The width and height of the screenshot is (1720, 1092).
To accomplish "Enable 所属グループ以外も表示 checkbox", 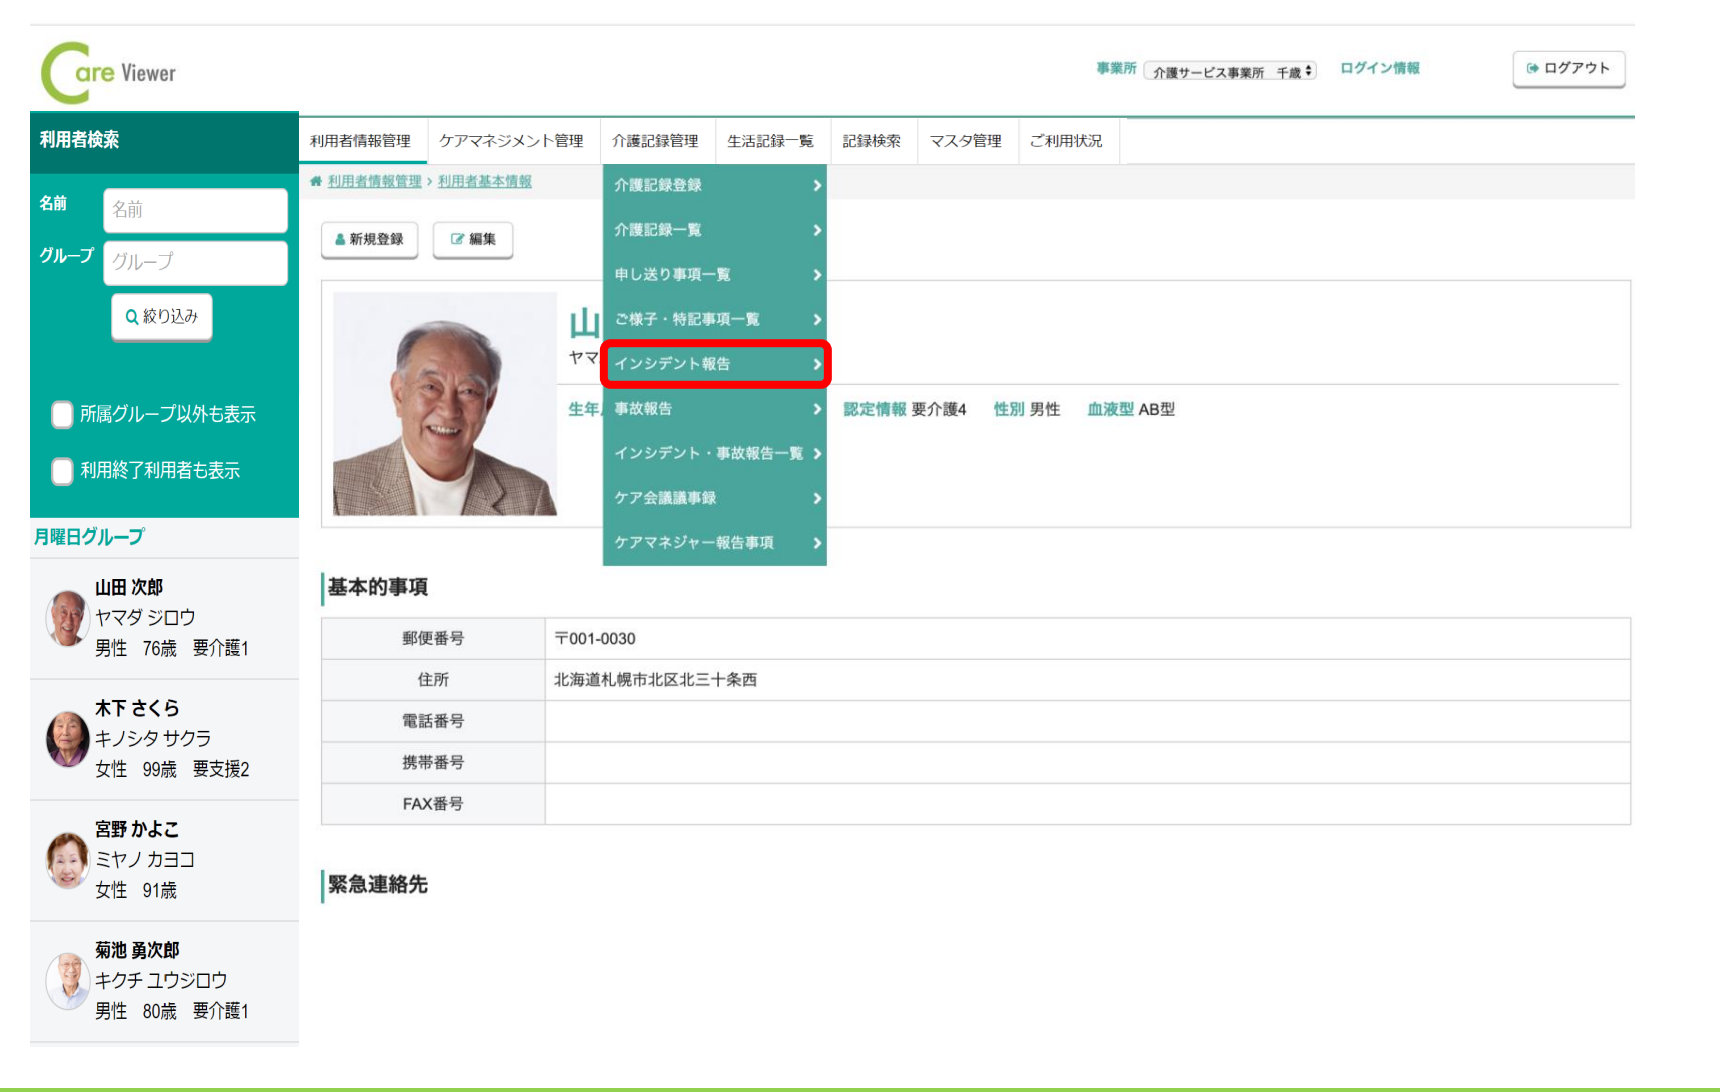I will (x=63, y=414).
